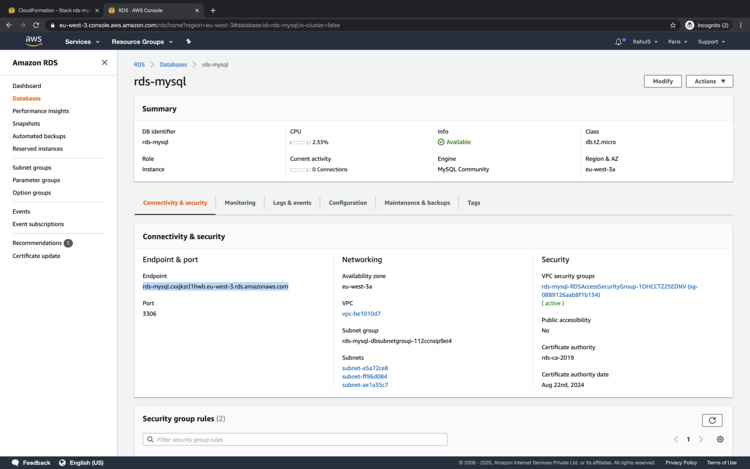Expand the Actions dropdown button
The height and width of the screenshot is (469, 750).
point(709,81)
